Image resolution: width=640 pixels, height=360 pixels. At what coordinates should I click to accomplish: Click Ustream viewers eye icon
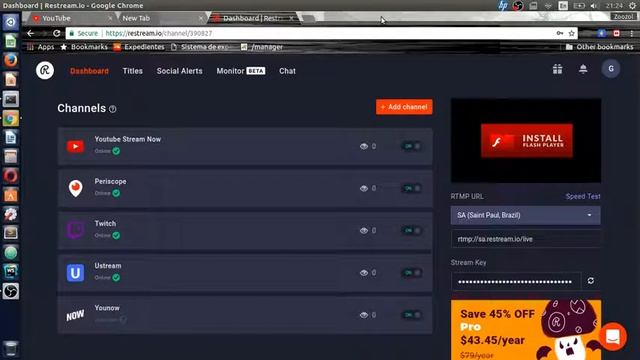pyautogui.click(x=364, y=273)
